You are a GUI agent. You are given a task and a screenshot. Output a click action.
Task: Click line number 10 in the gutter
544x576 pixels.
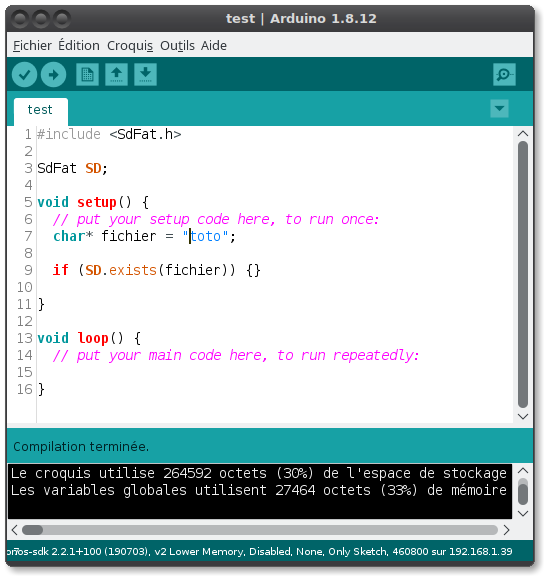(24, 287)
